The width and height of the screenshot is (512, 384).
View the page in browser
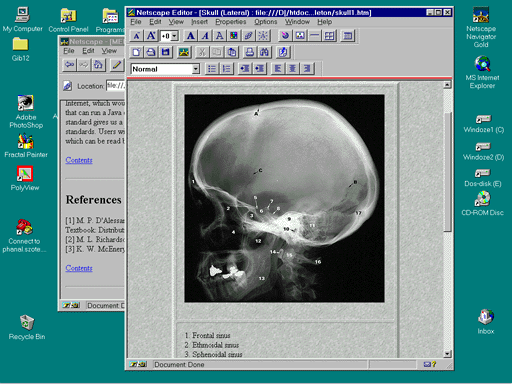point(183,52)
